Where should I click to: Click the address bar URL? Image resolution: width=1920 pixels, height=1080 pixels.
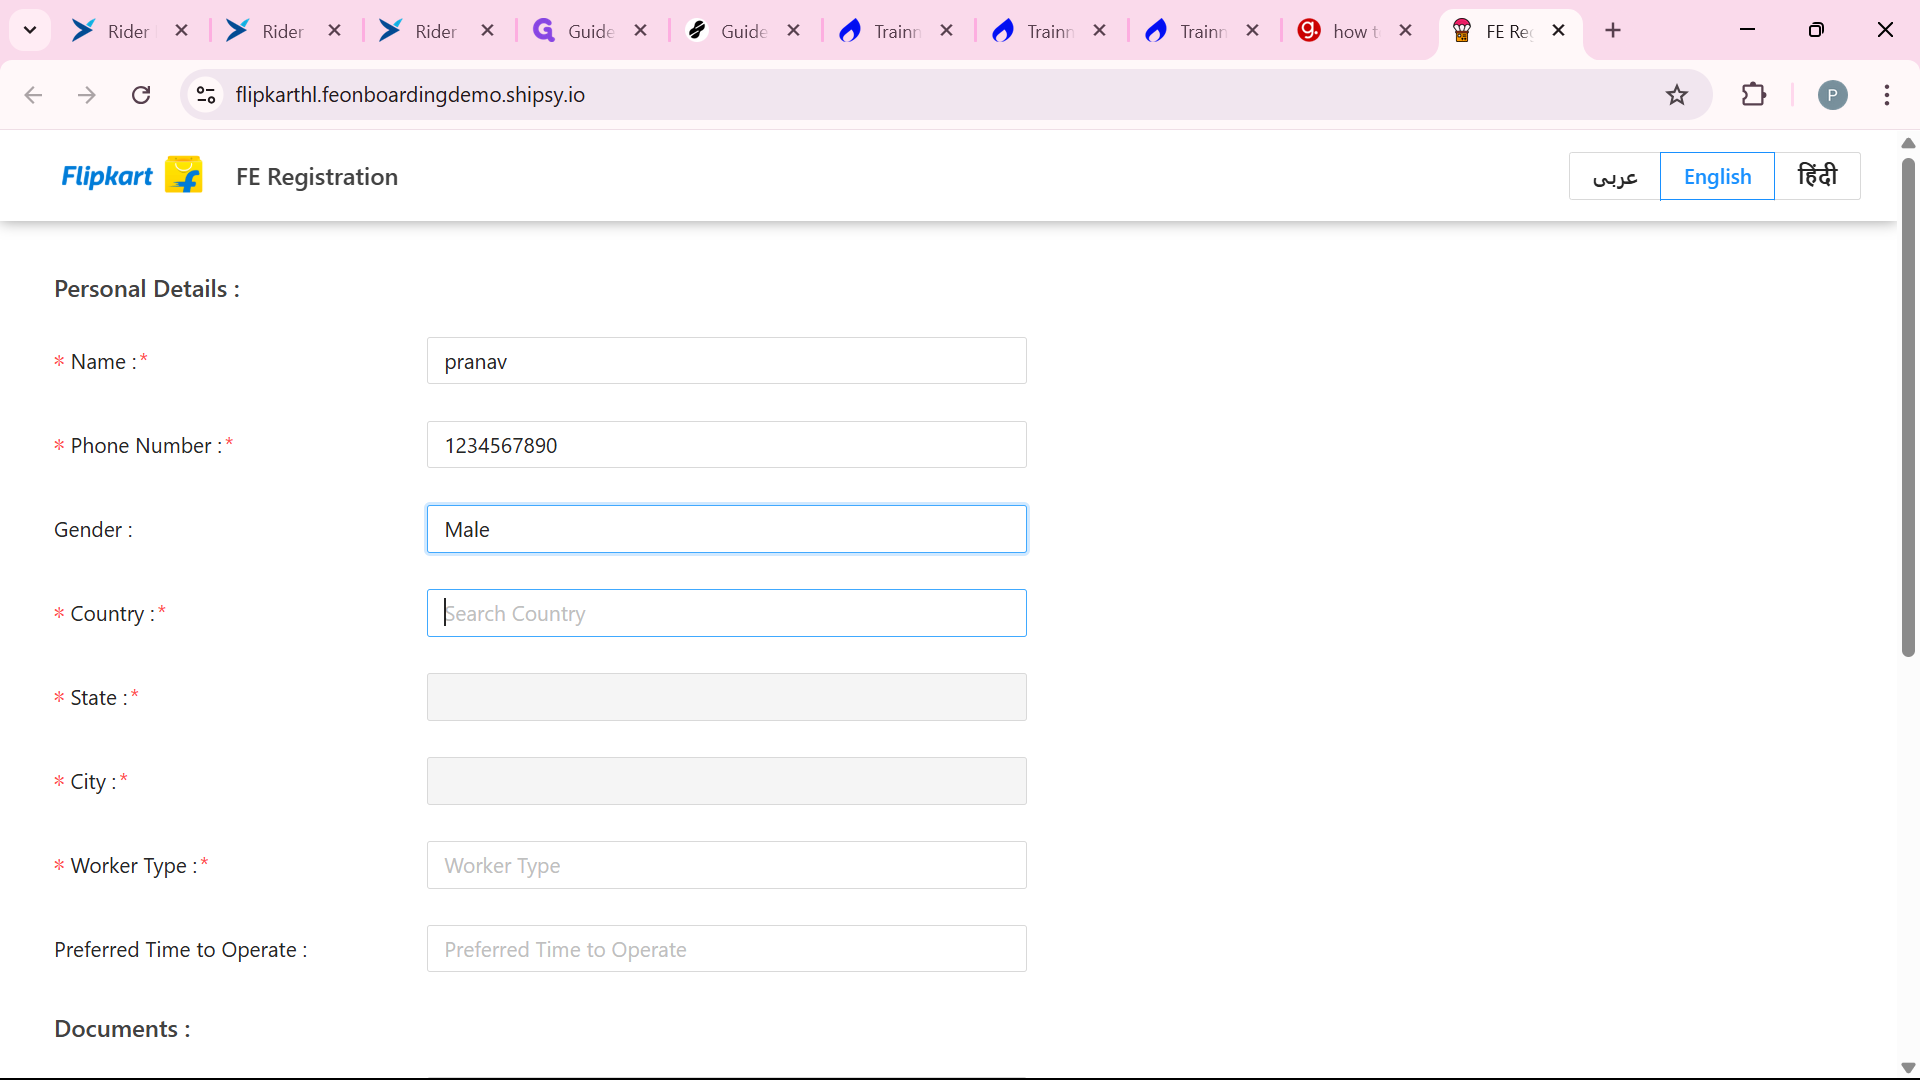410,95
